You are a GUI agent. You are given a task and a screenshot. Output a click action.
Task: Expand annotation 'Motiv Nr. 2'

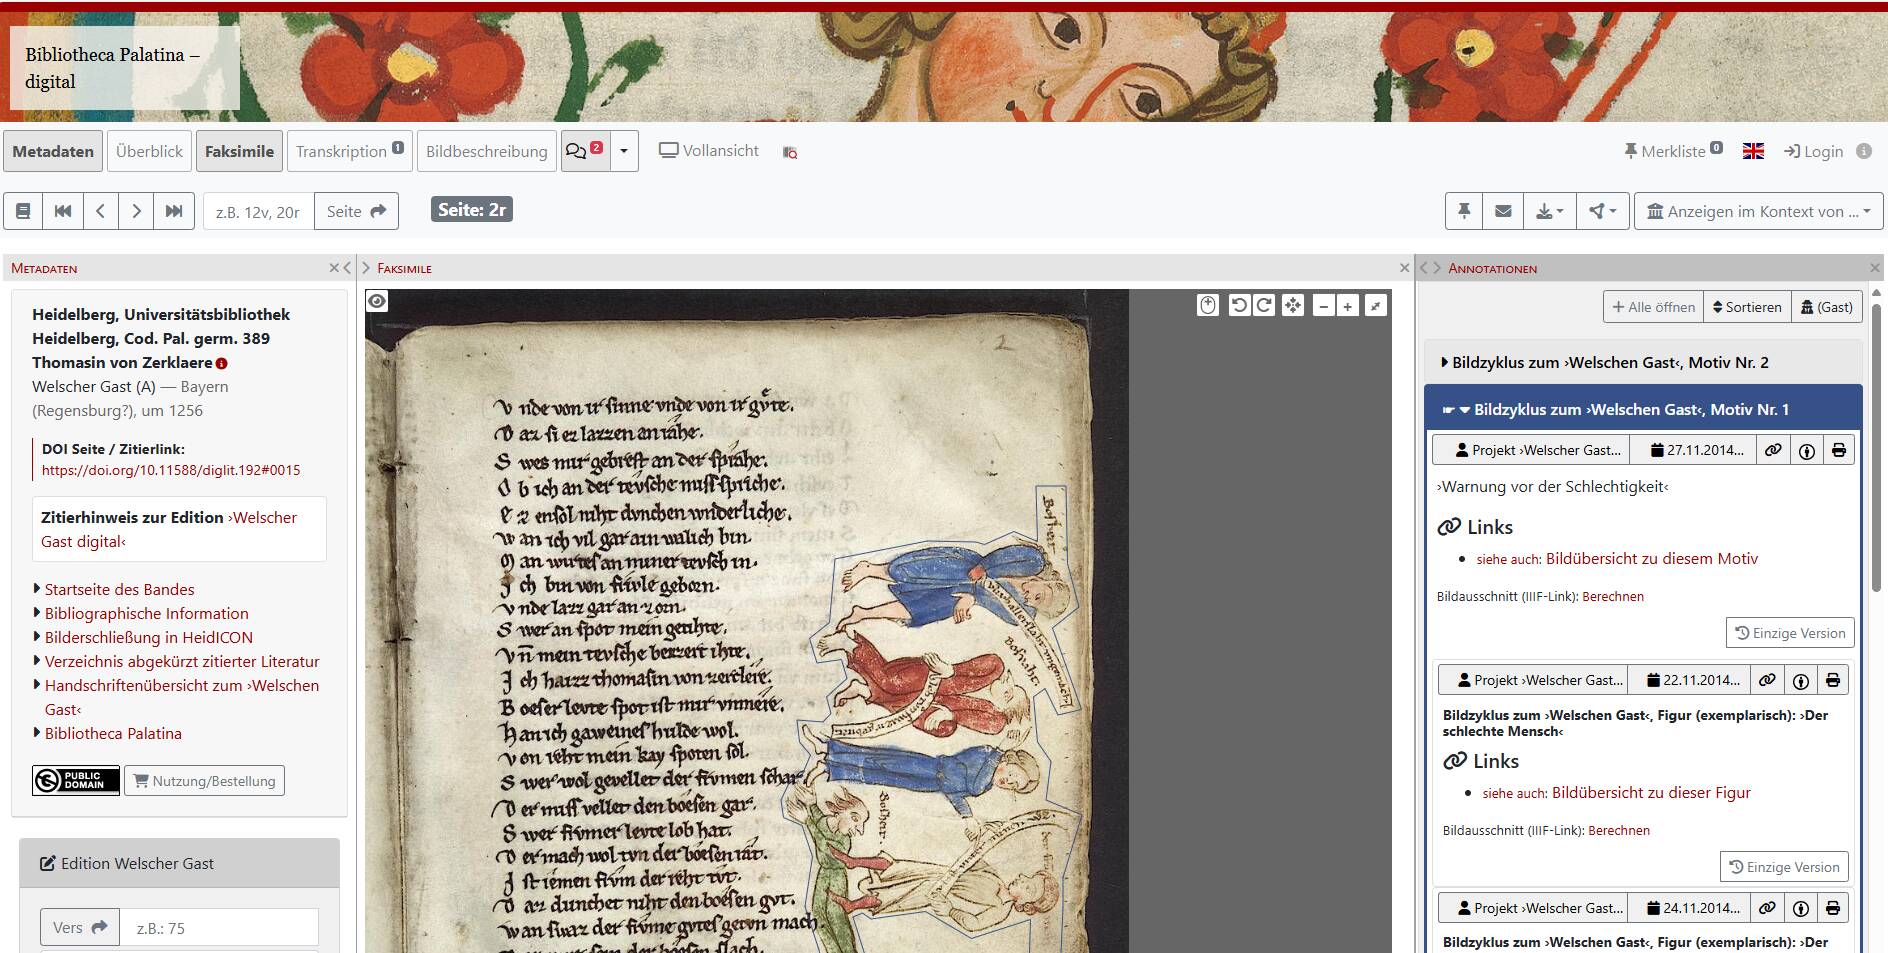pyautogui.click(x=1643, y=362)
